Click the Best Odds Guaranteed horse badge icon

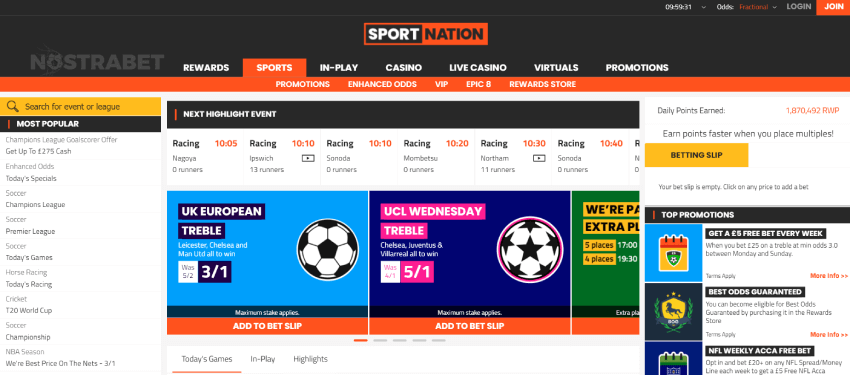tap(673, 312)
